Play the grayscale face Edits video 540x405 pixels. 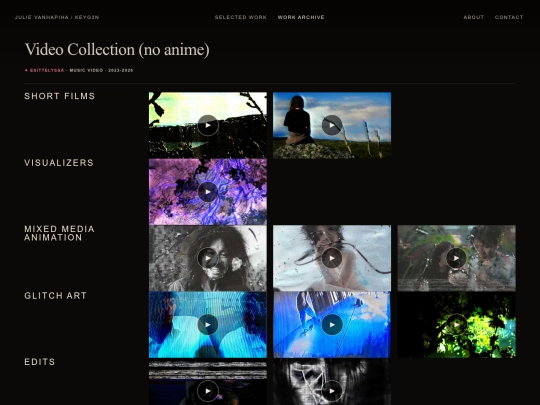[x=332, y=391]
